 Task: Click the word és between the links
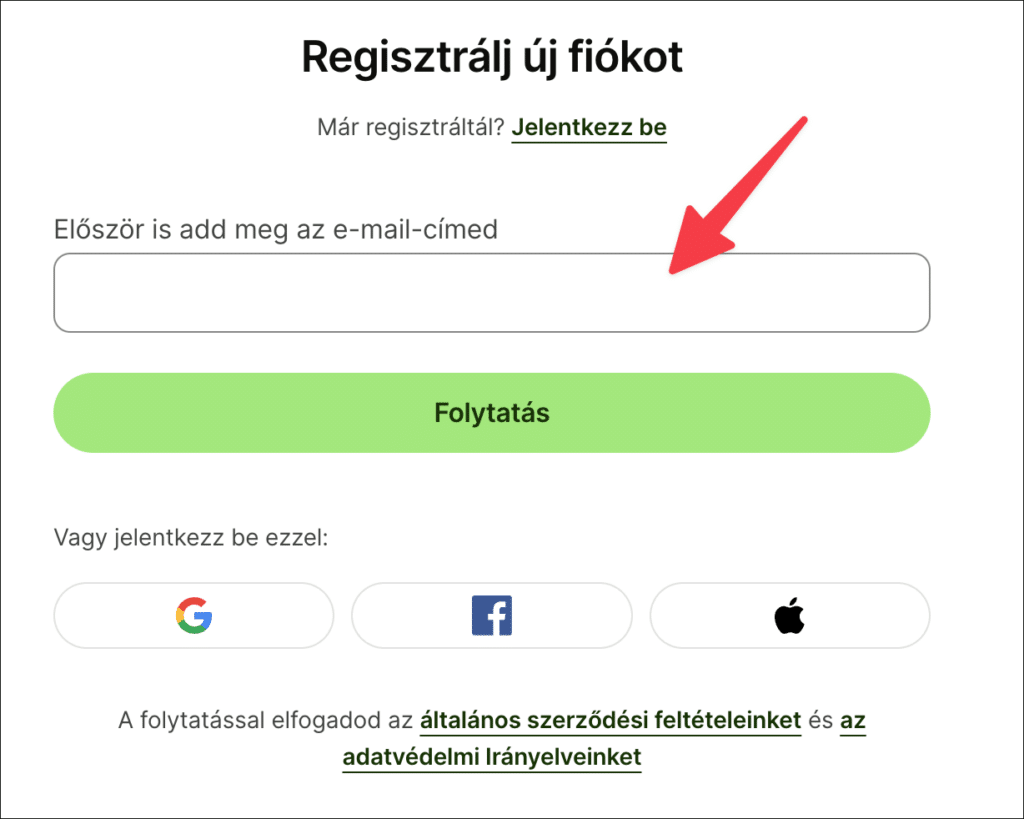coord(820,720)
